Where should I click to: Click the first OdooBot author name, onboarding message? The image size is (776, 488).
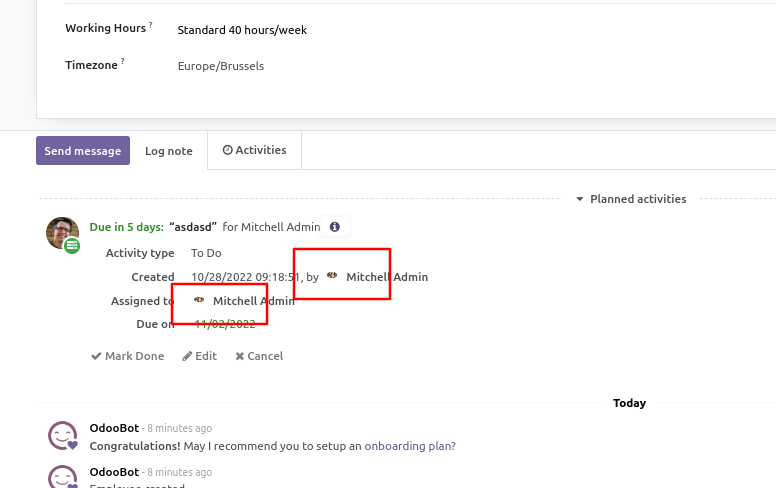(x=114, y=428)
